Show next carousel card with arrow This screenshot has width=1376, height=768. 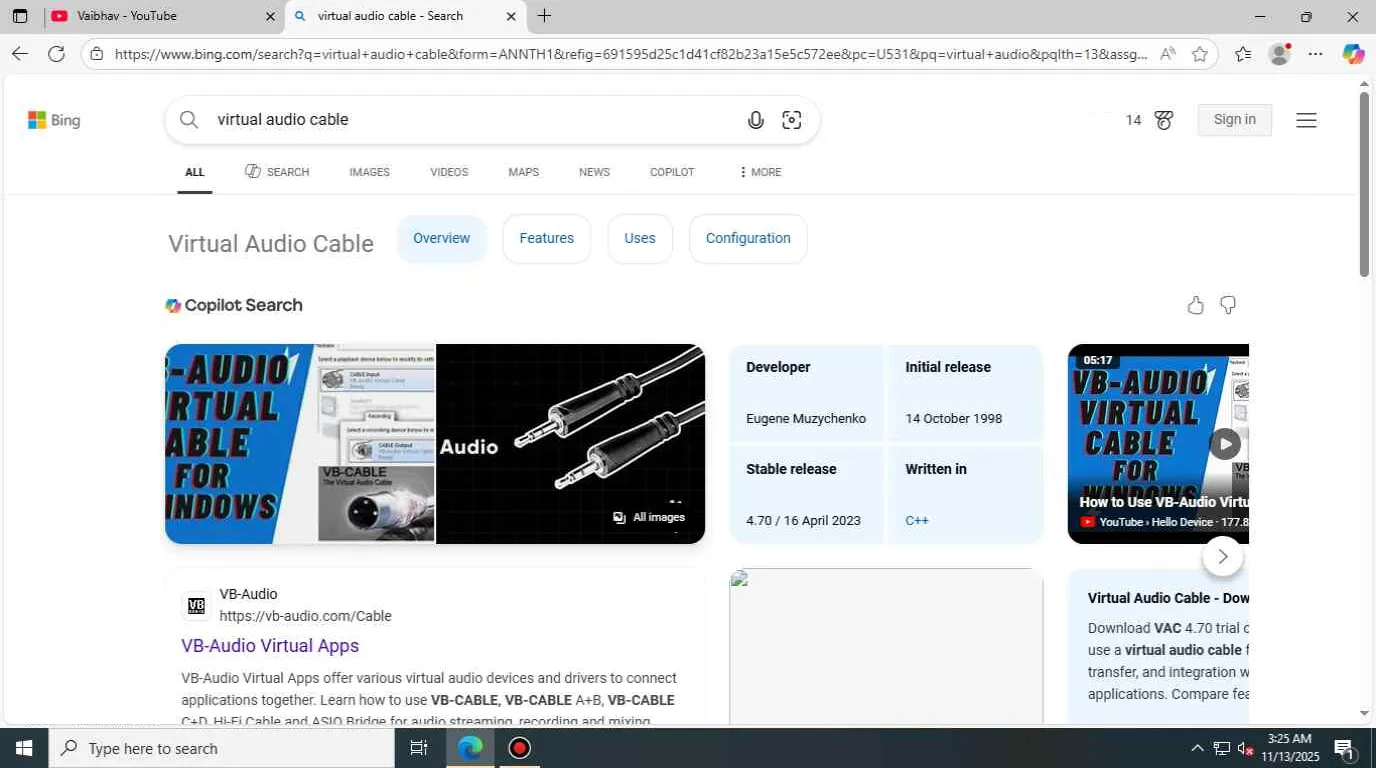[x=1222, y=557]
